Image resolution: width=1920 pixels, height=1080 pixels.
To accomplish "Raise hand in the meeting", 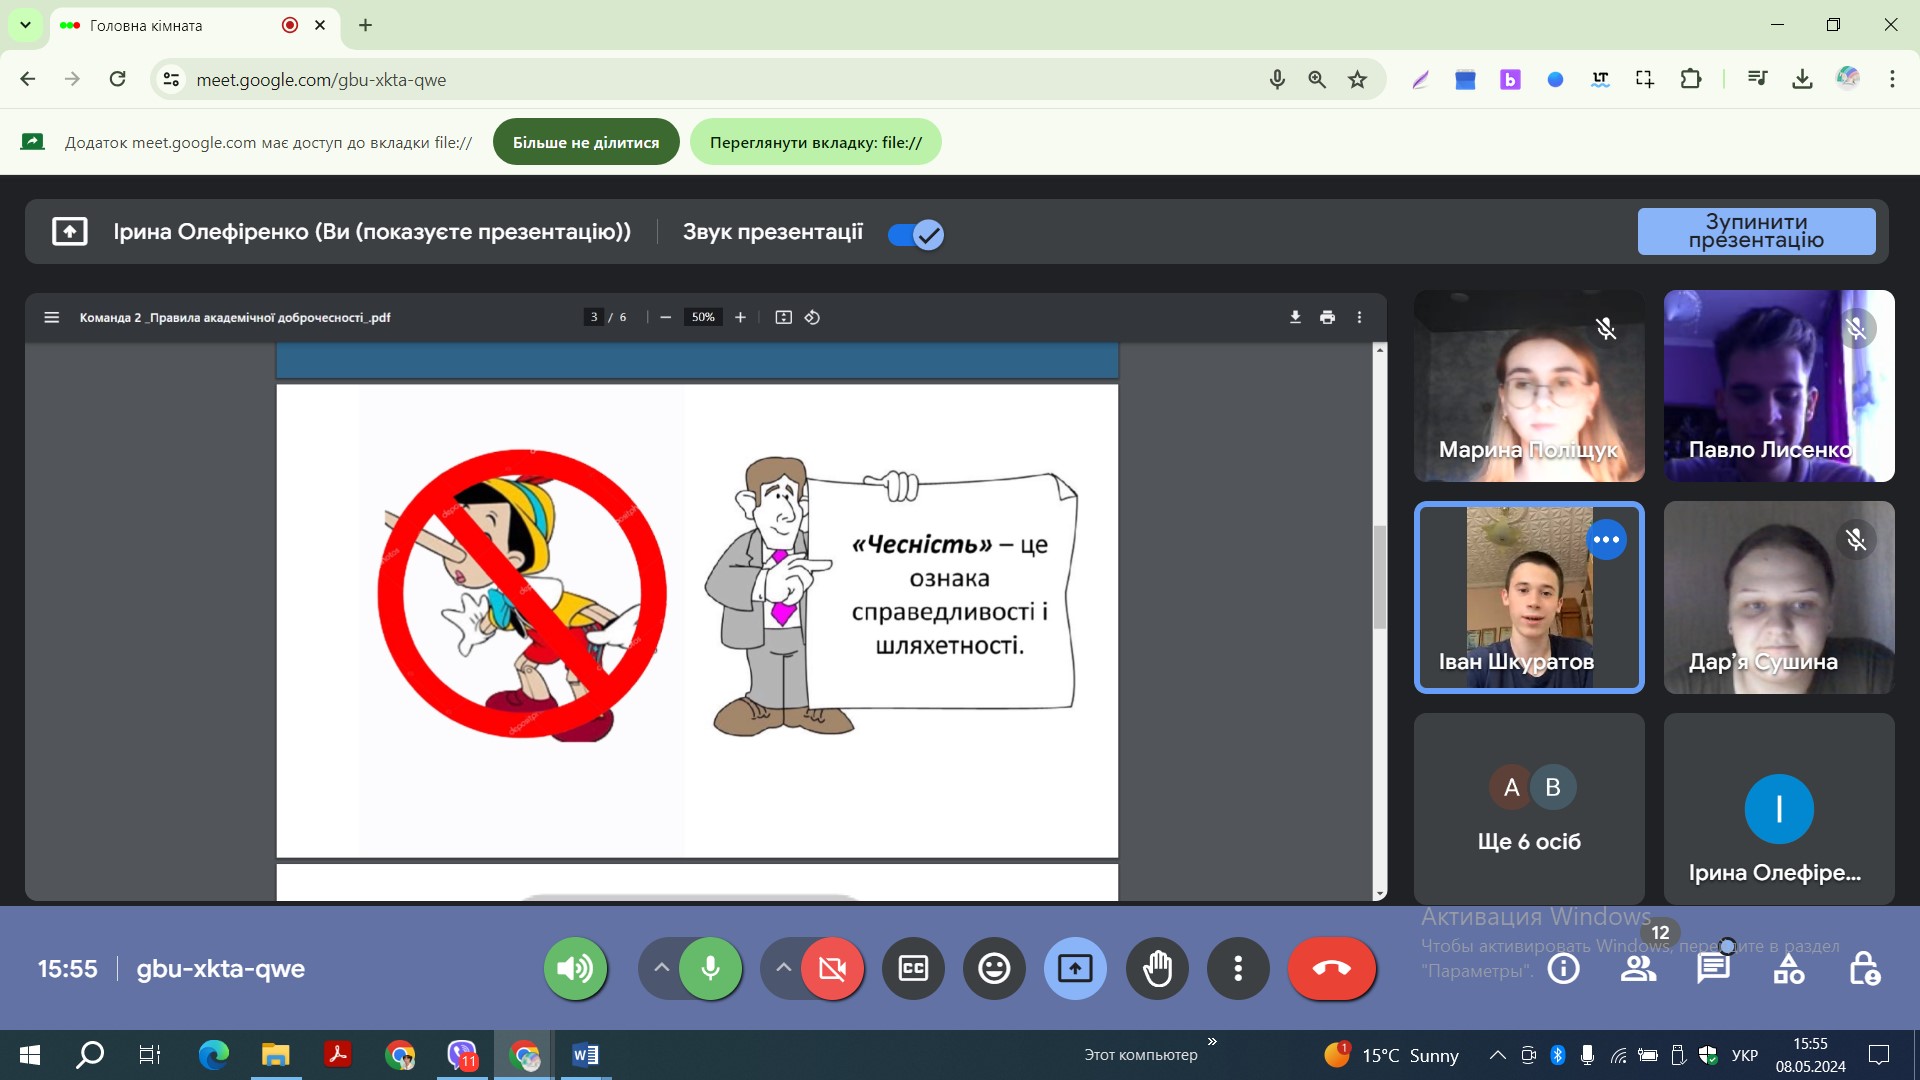I will coord(1157,968).
